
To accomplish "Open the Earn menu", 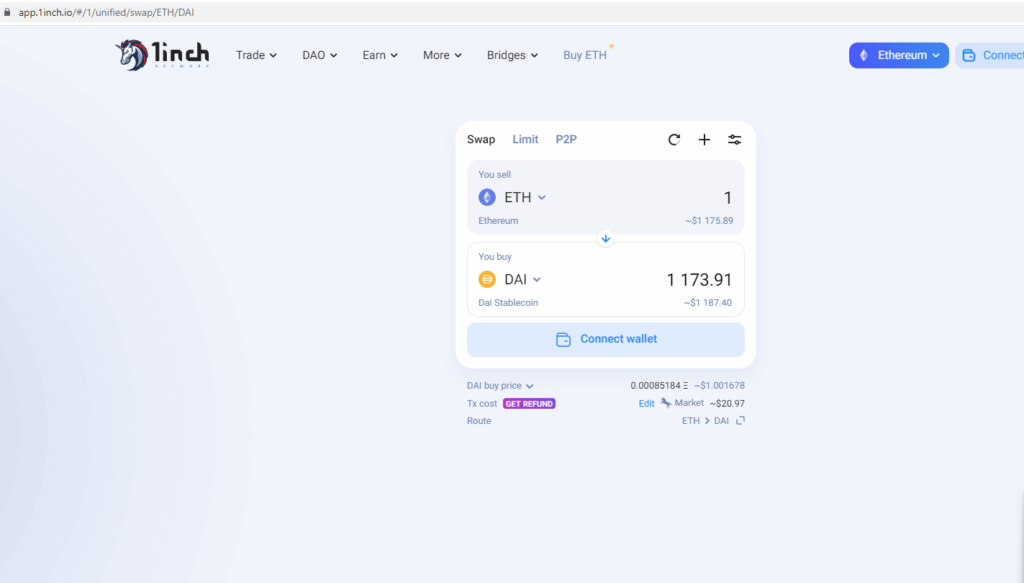I will point(380,55).
